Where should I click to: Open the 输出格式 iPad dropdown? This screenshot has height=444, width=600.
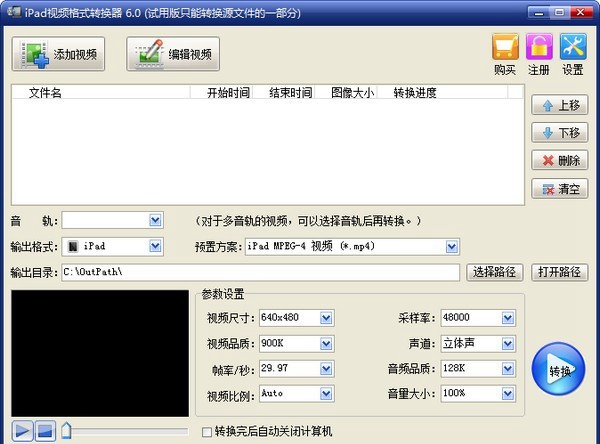[x=155, y=246]
